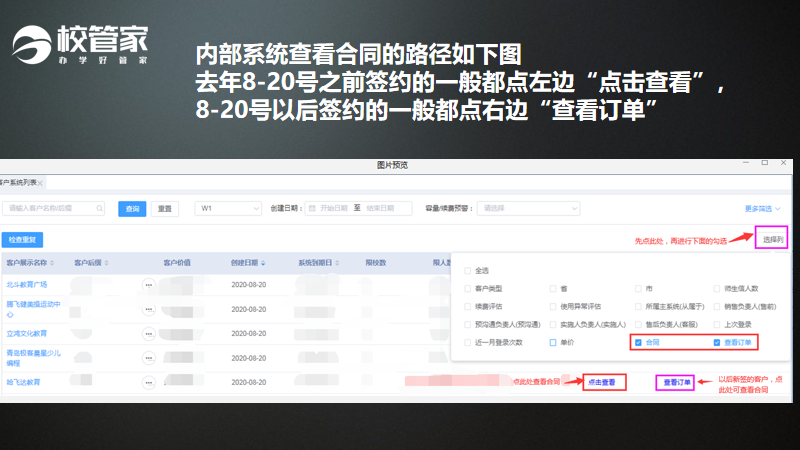Click the 结束日期 end date field
The image size is (800, 450).
(380, 208)
